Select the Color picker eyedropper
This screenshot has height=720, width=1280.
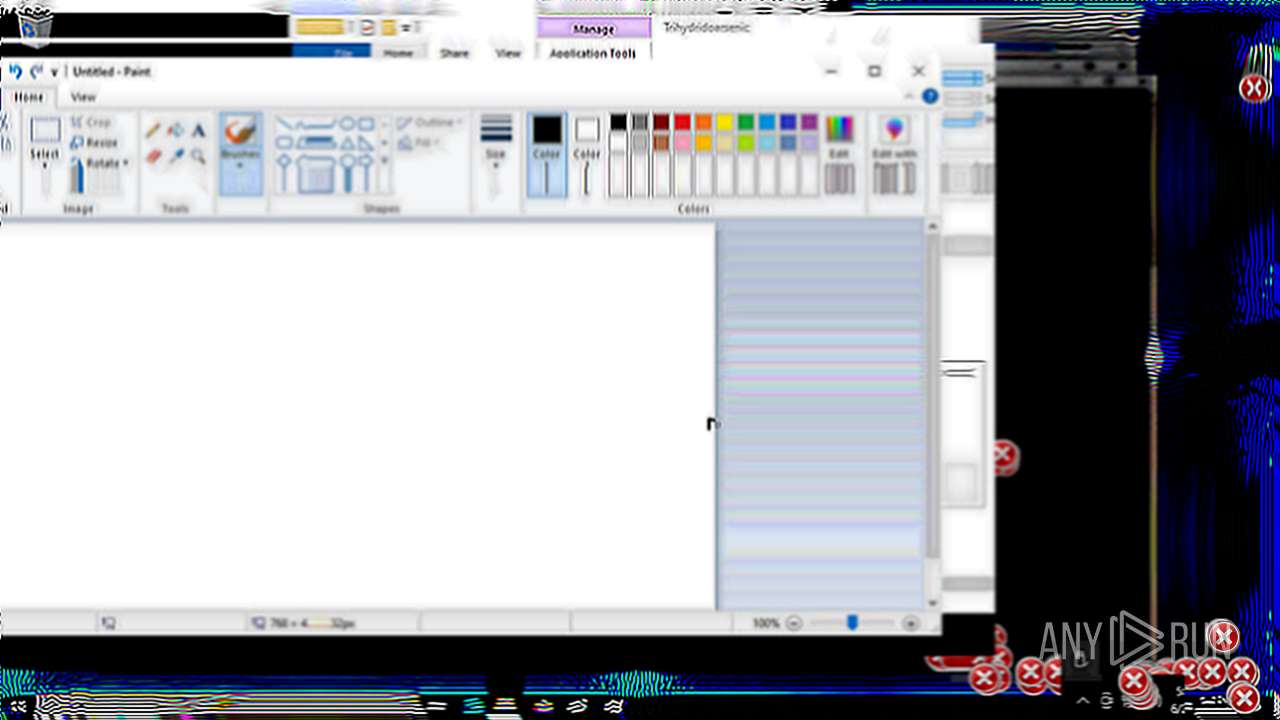click(176, 156)
